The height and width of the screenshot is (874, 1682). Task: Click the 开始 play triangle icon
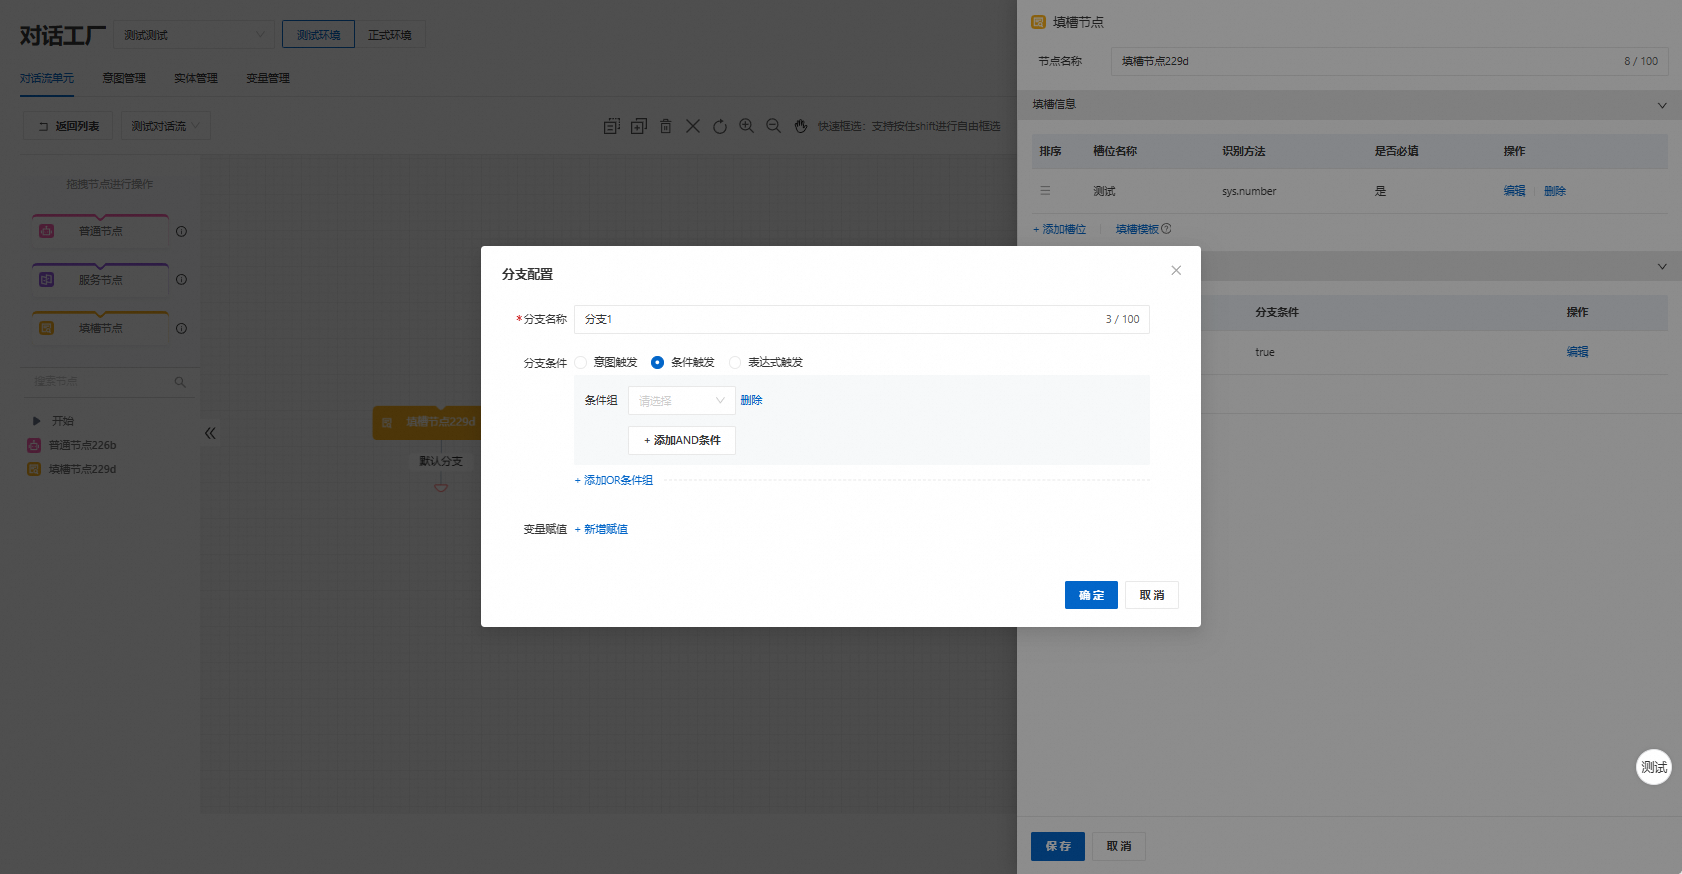[37, 421]
